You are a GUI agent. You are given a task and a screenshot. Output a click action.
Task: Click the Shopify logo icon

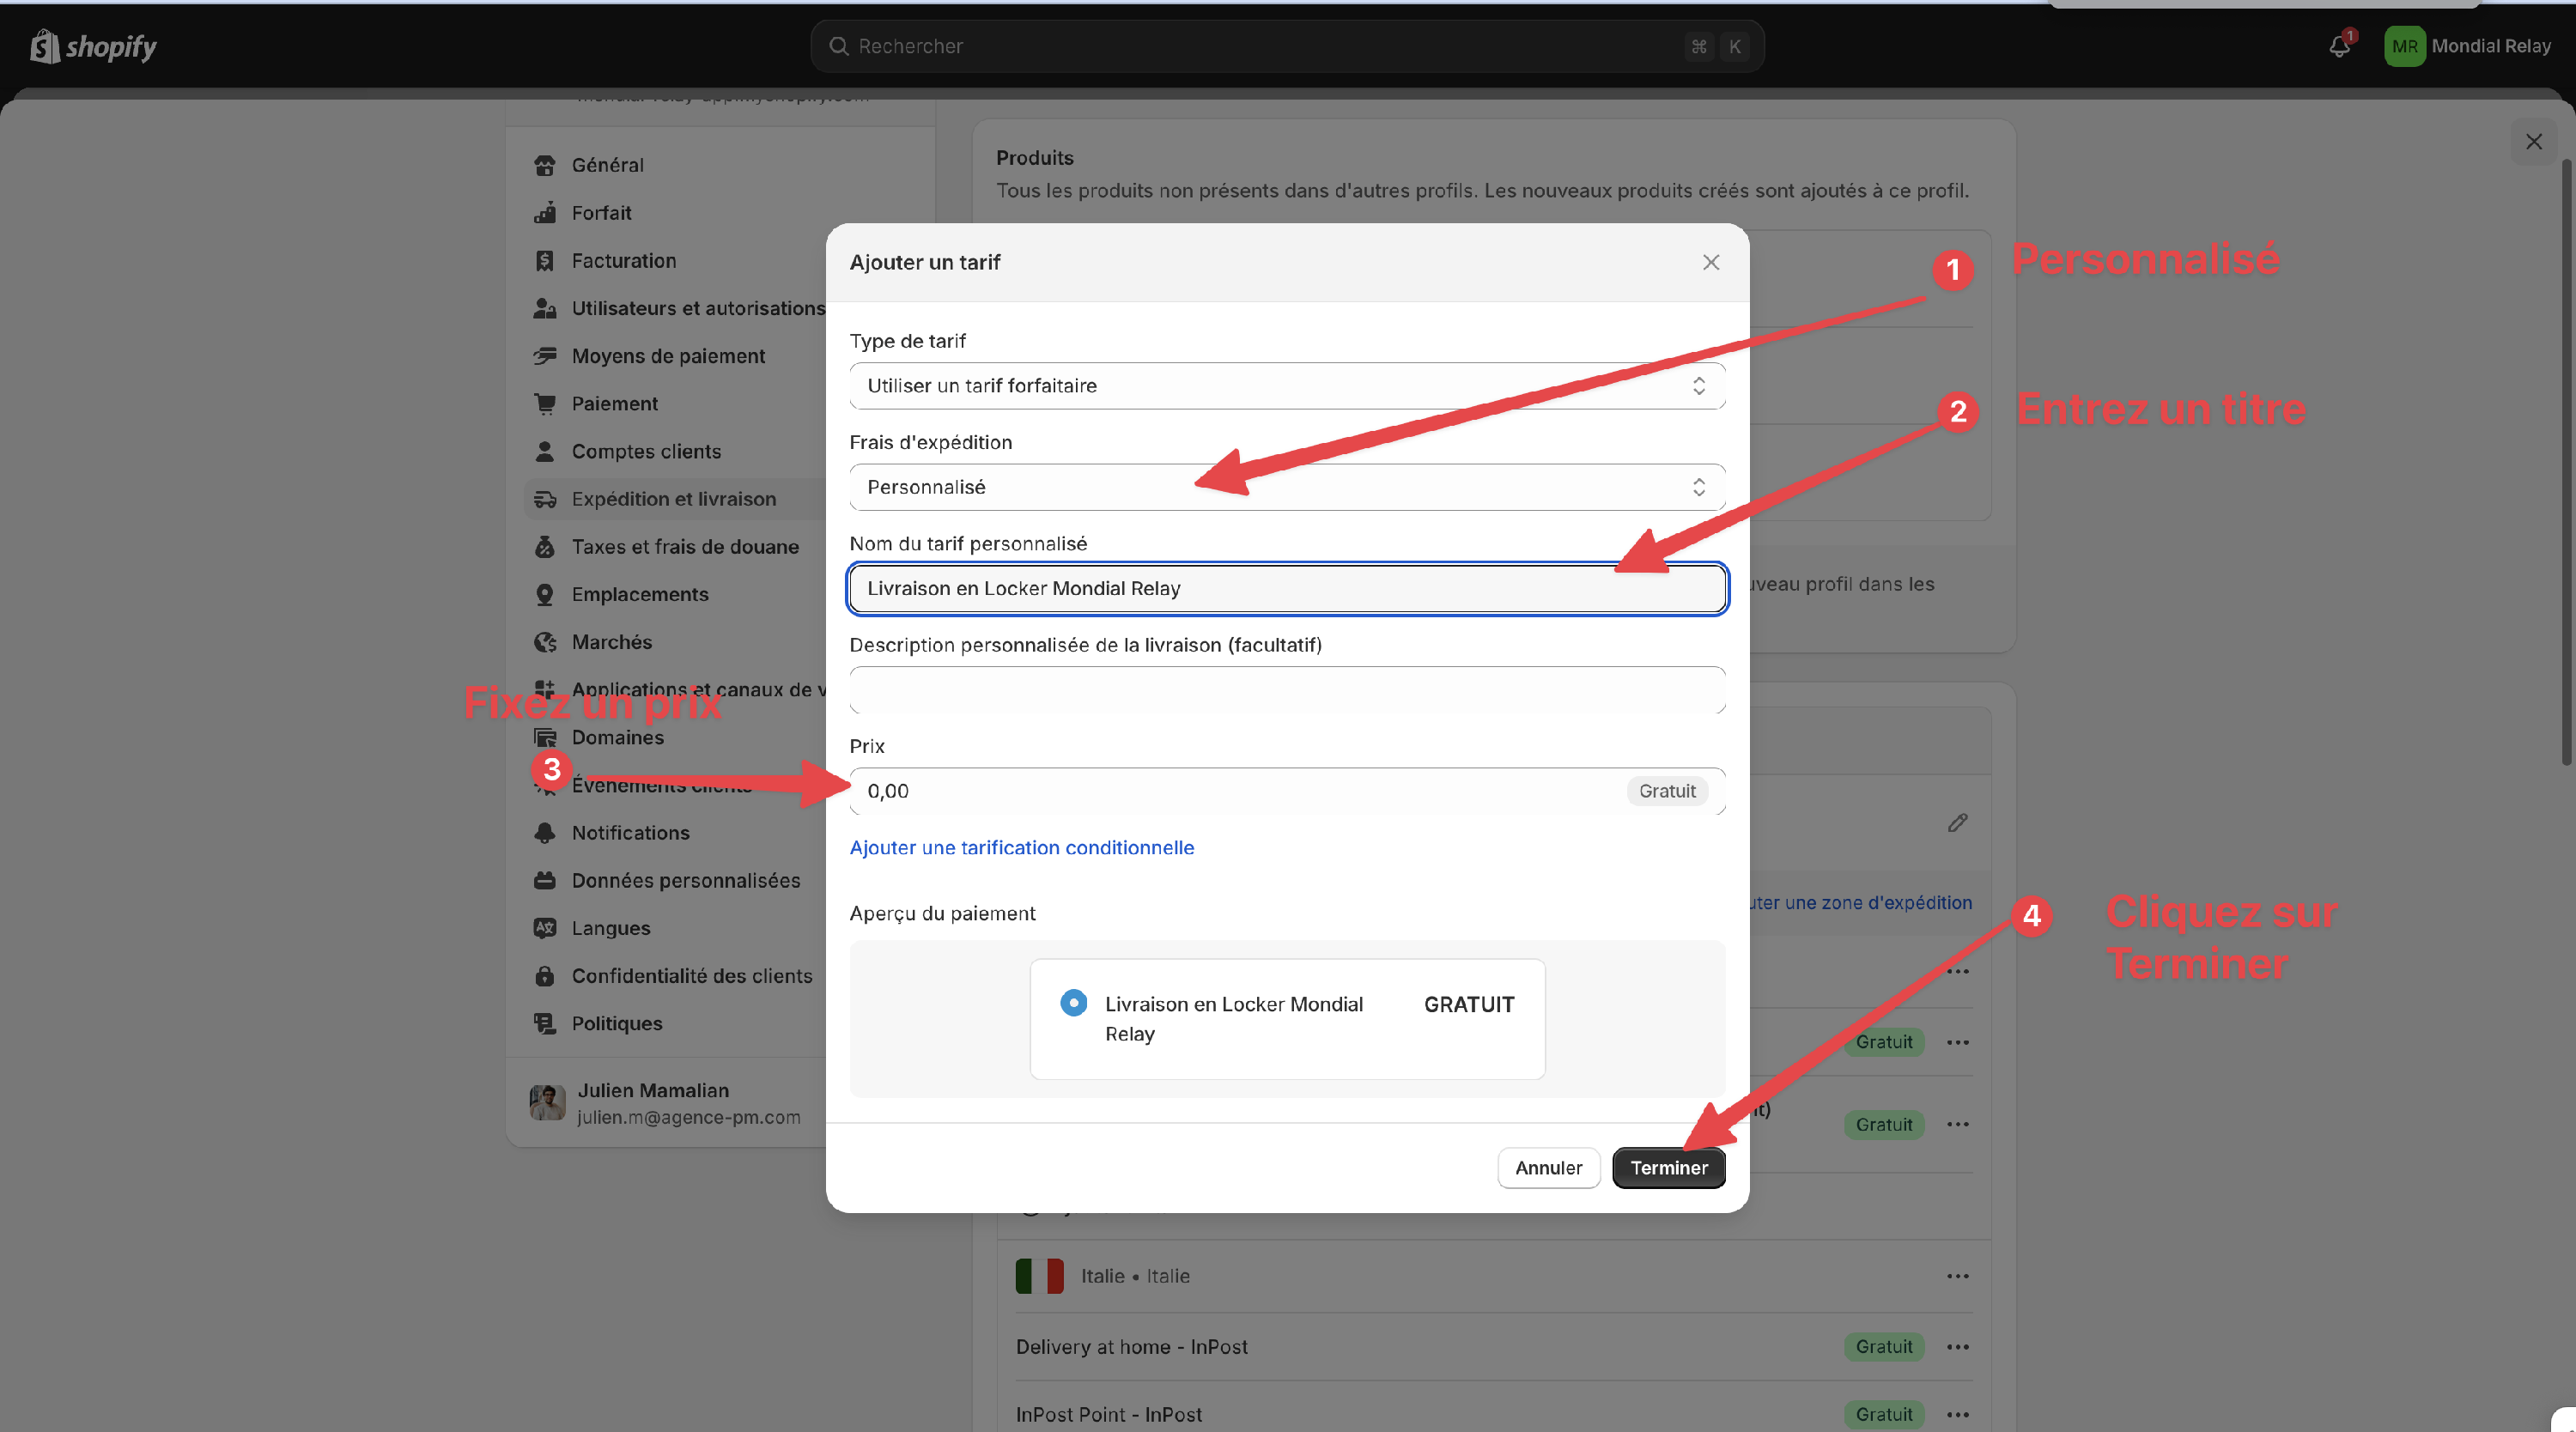[x=44, y=46]
